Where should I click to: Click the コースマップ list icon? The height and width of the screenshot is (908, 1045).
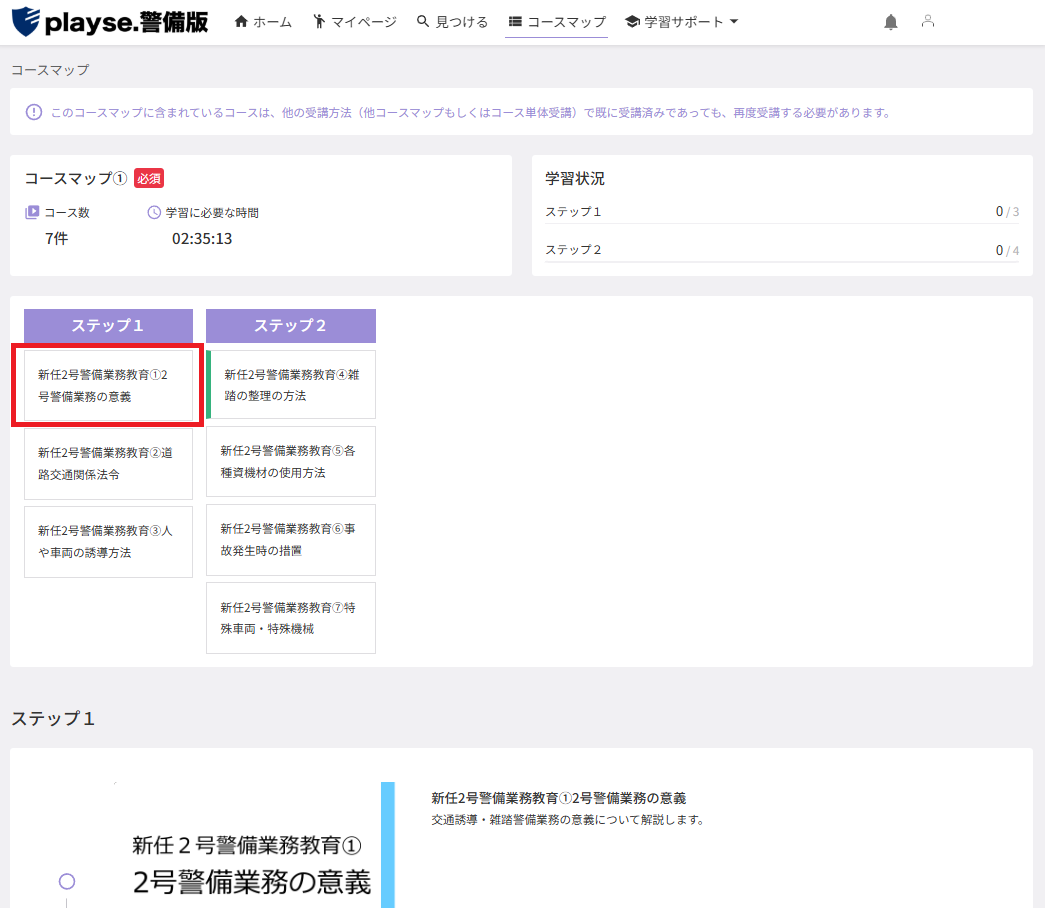click(515, 21)
